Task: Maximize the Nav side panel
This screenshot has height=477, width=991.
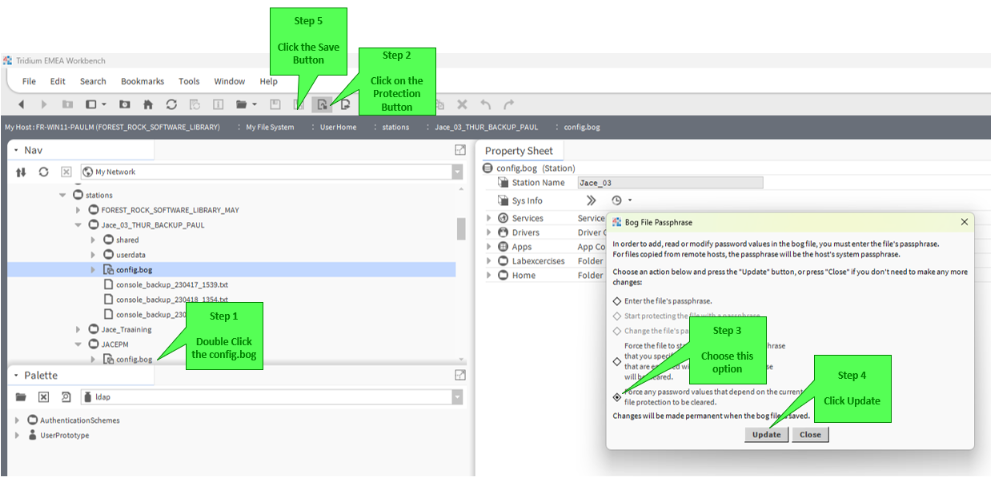Action: (x=460, y=150)
